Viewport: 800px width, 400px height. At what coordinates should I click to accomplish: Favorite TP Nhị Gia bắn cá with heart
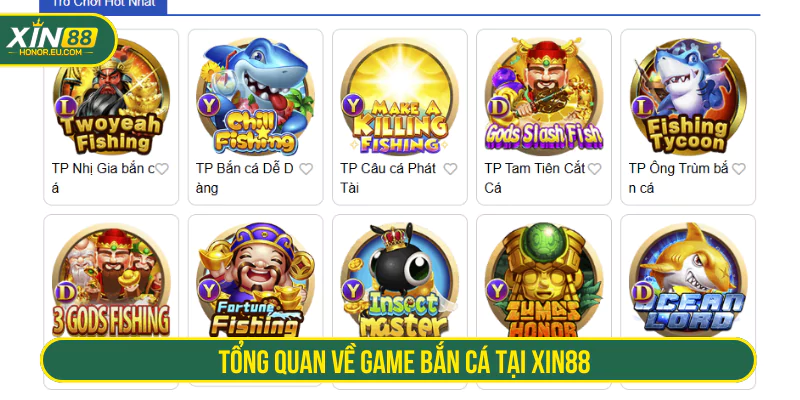click(162, 169)
